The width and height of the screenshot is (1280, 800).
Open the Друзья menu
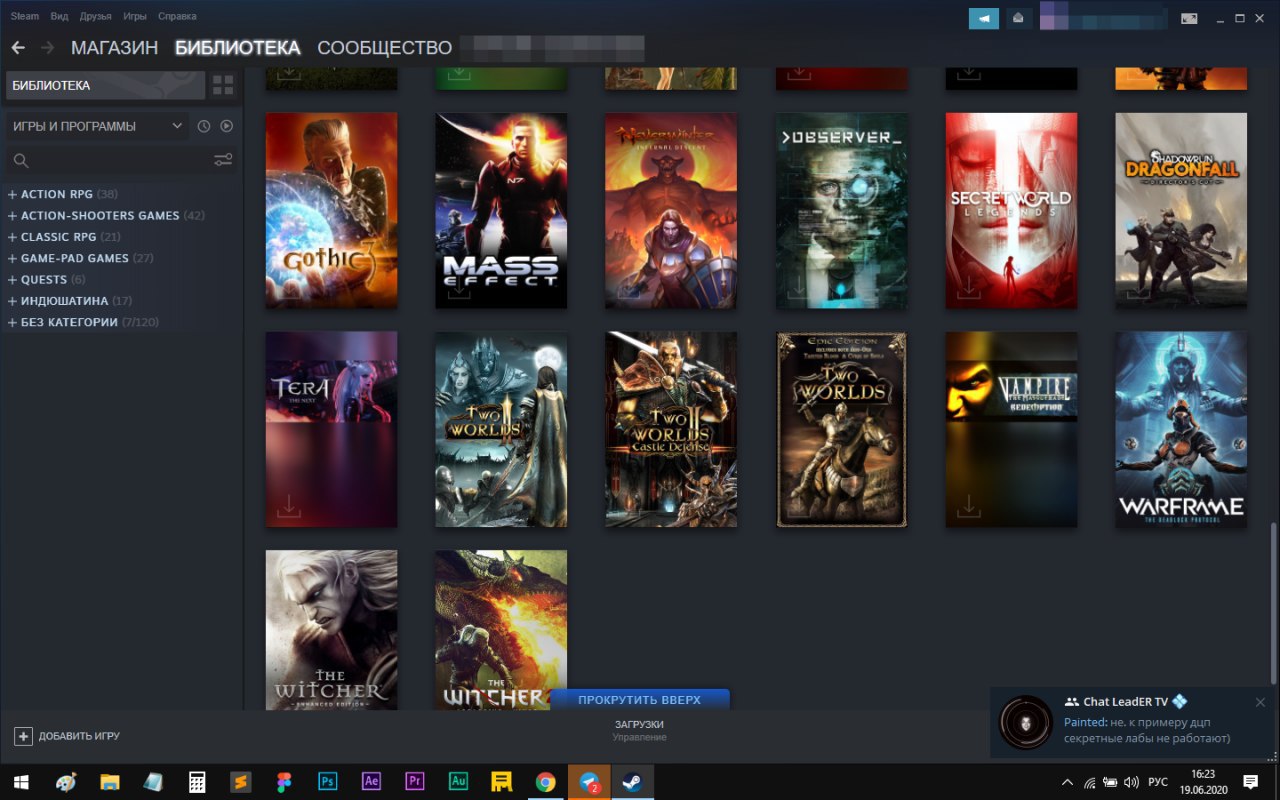click(95, 16)
